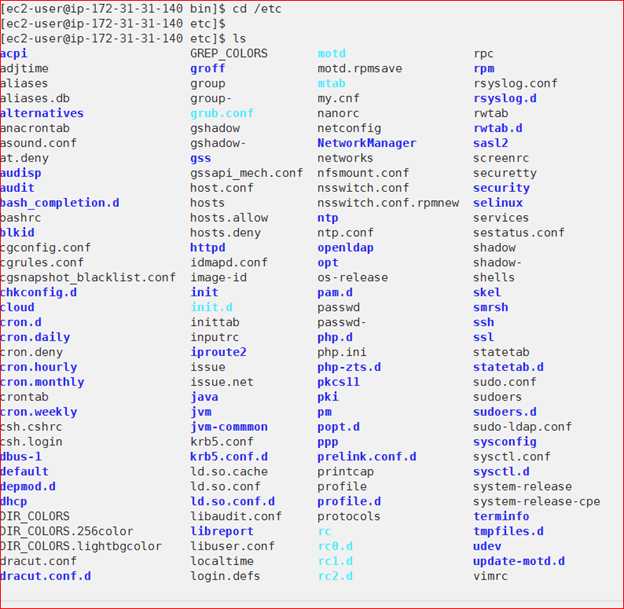
Task: Click openldap directory
Action: coord(345,248)
